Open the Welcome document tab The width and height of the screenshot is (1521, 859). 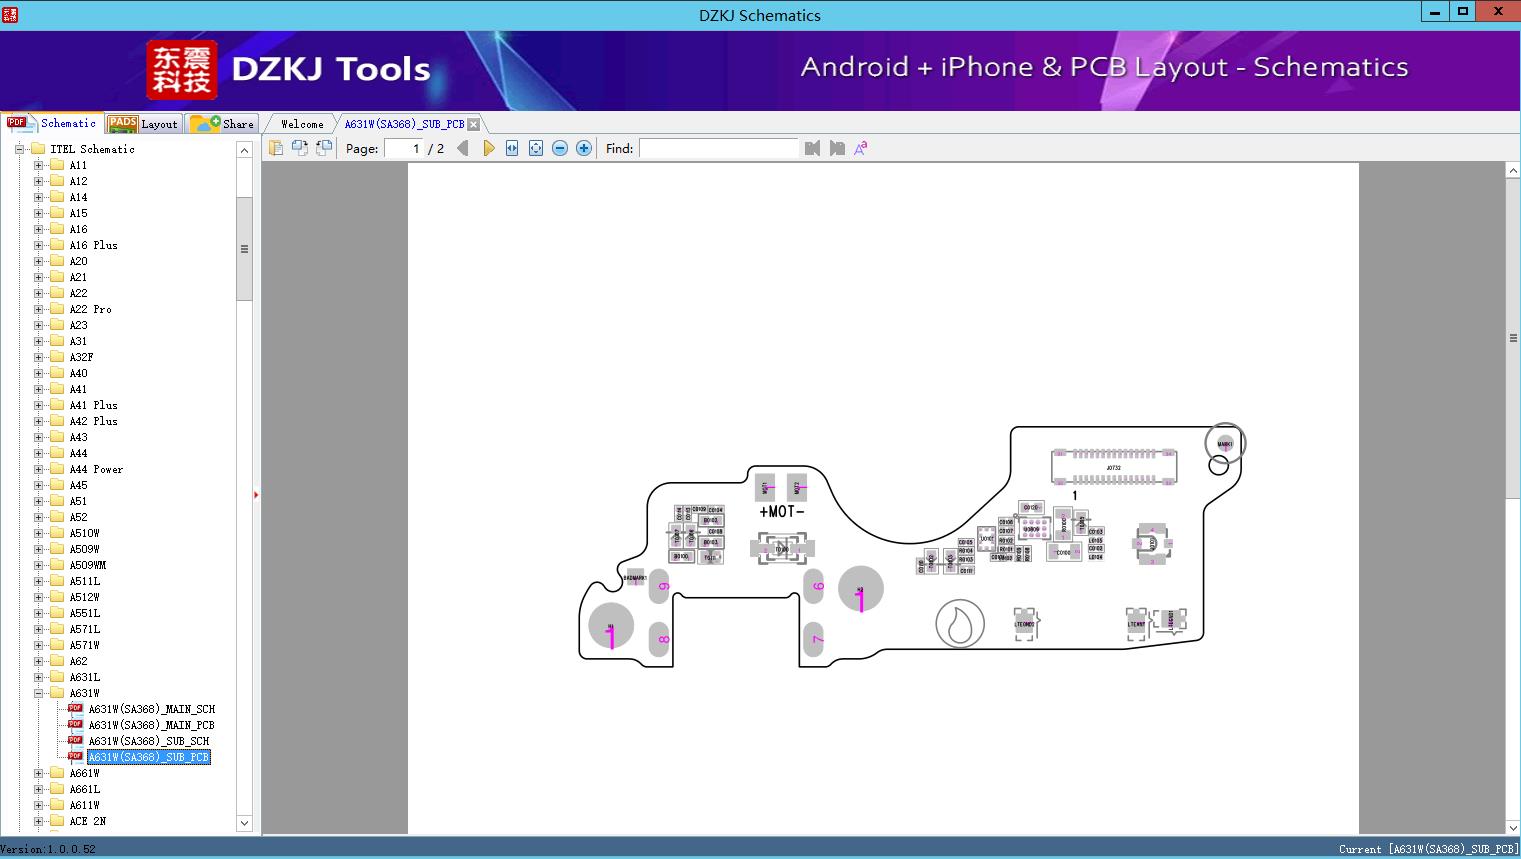pos(302,124)
